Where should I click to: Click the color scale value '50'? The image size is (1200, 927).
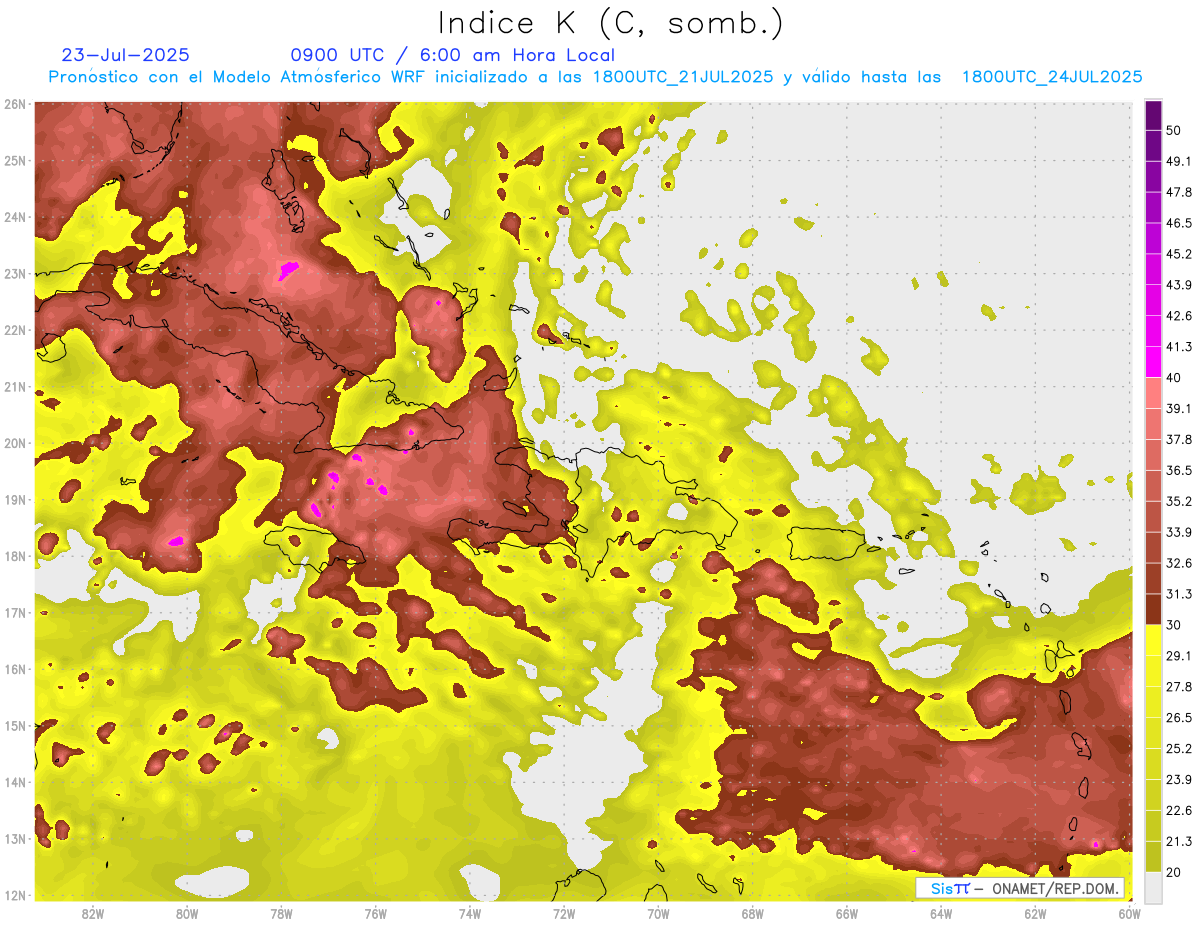[x=1173, y=130]
